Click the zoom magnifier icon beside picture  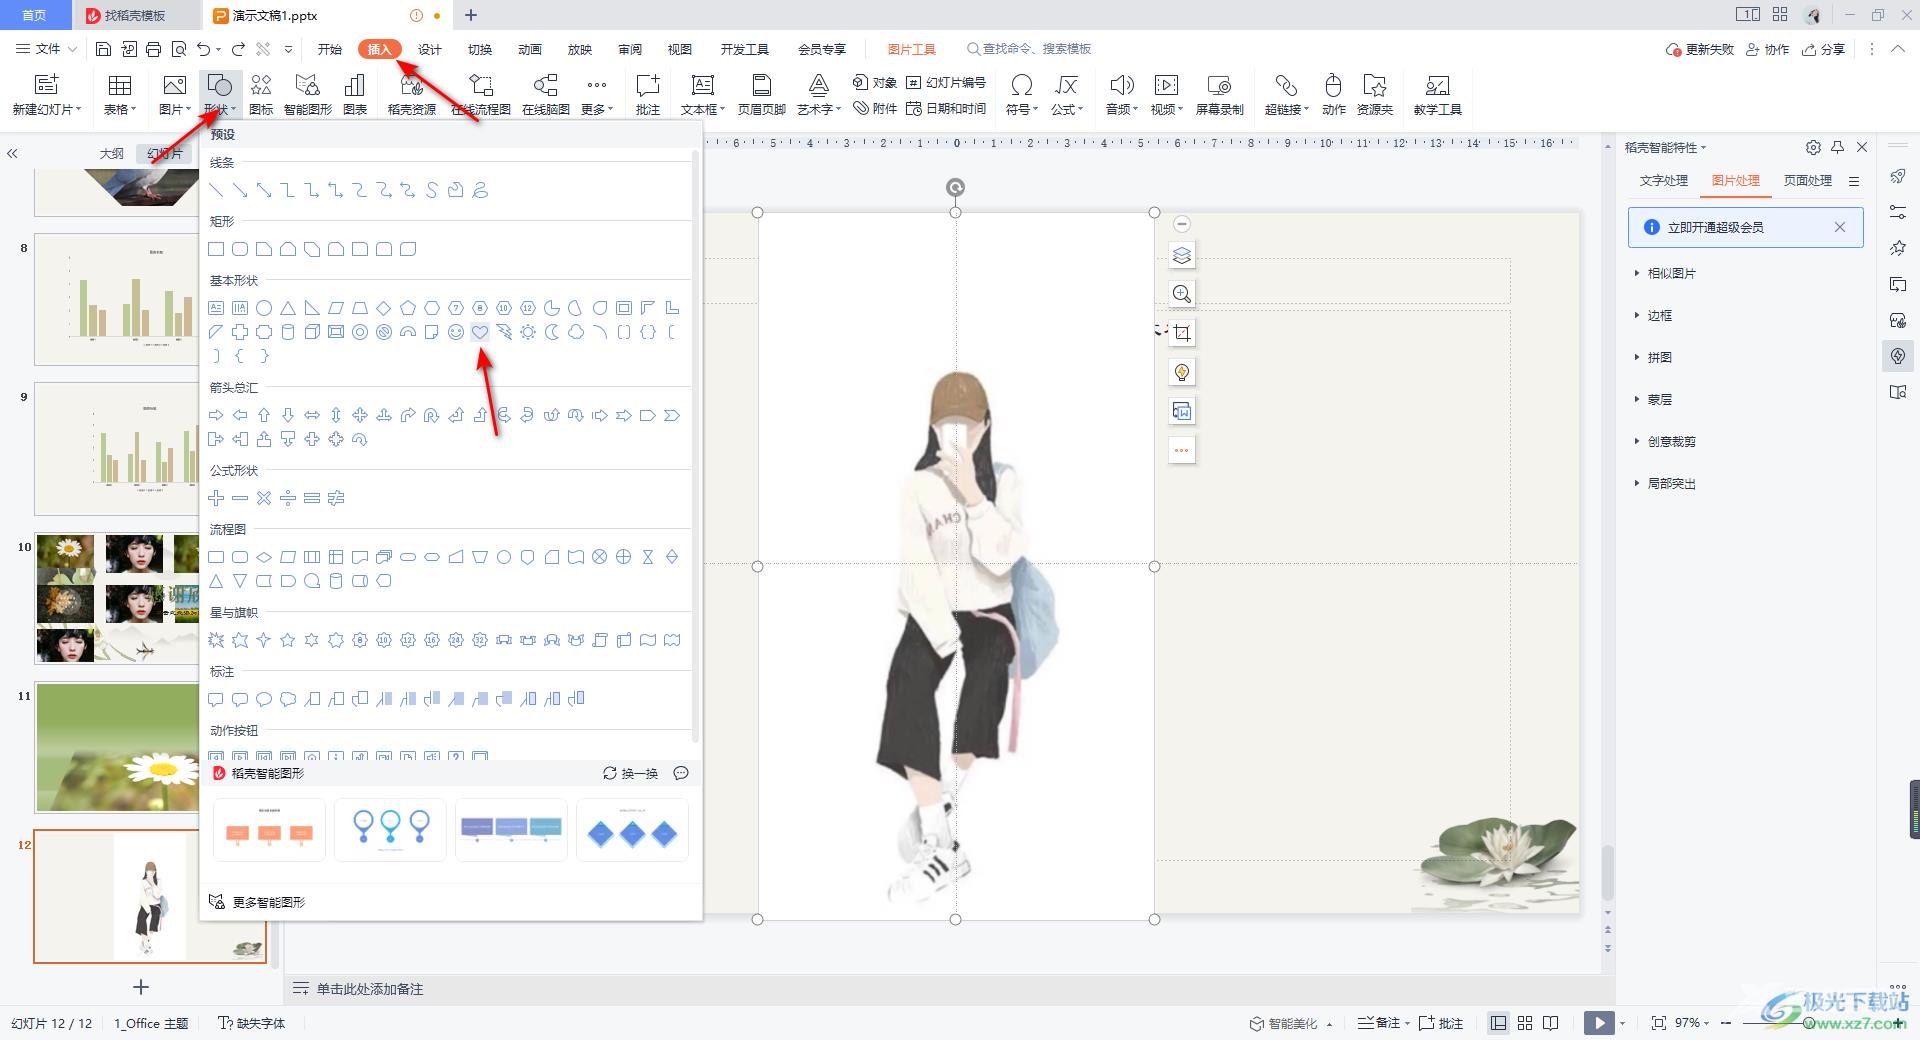(1182, 294)
